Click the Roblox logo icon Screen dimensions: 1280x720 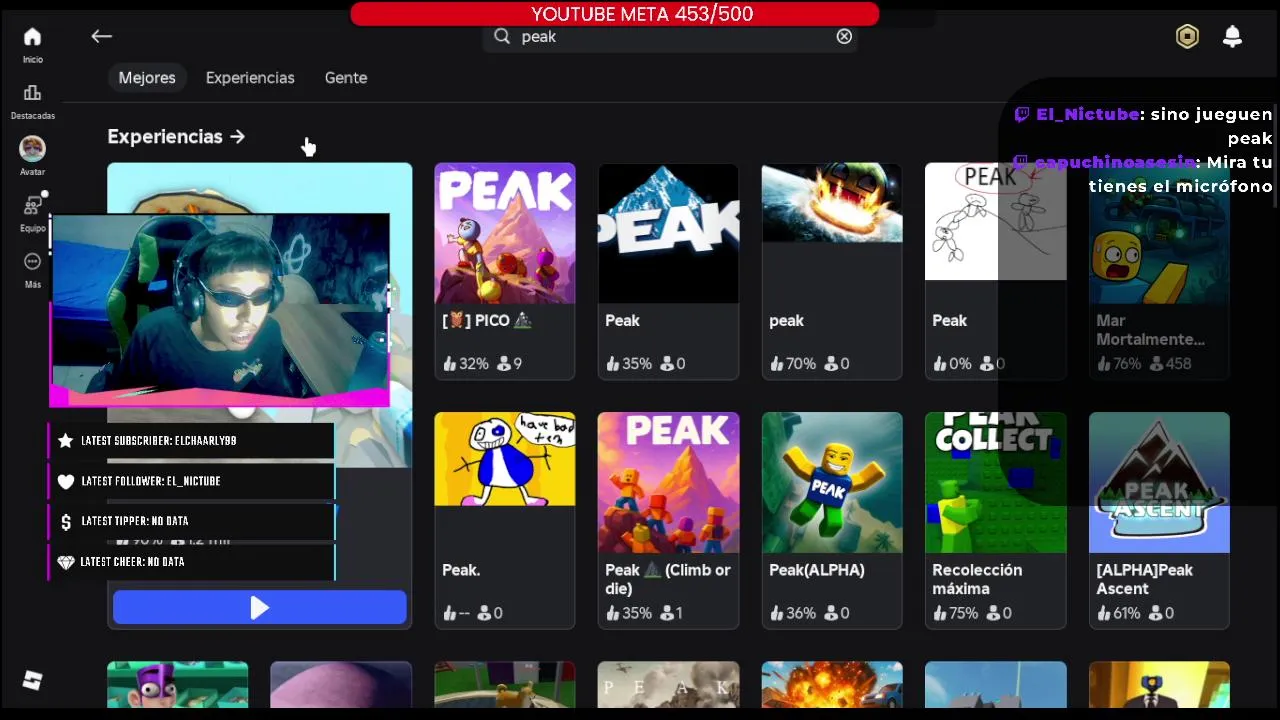[32, 680]
